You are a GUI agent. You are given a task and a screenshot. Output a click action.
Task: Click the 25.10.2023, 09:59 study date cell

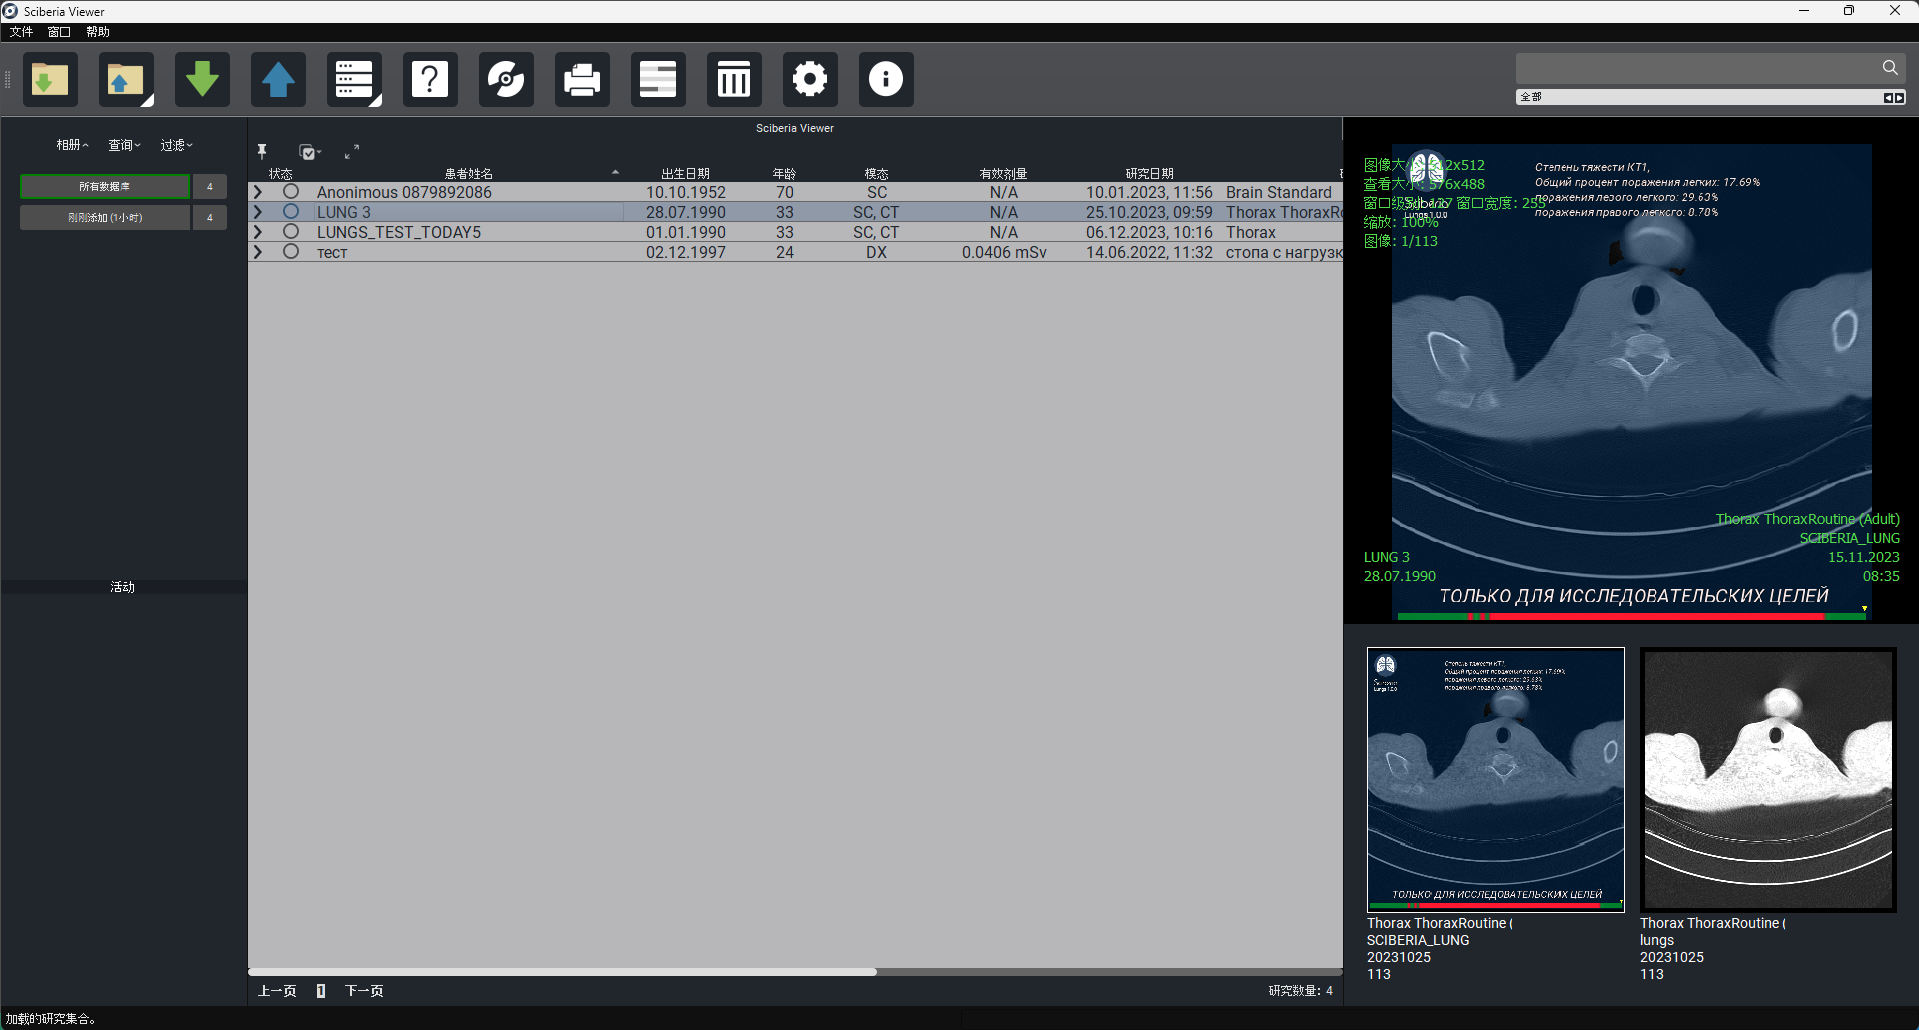coord(1149,212)
